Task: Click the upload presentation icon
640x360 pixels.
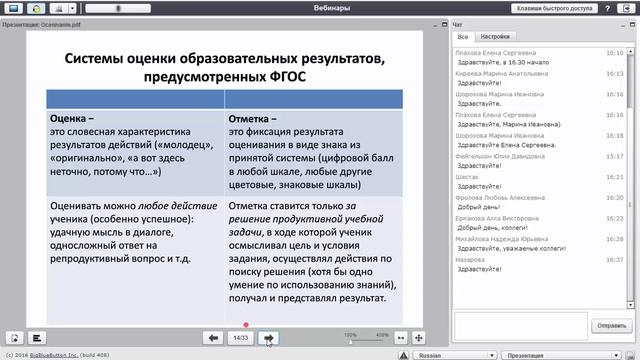Action: pos(14,338)
